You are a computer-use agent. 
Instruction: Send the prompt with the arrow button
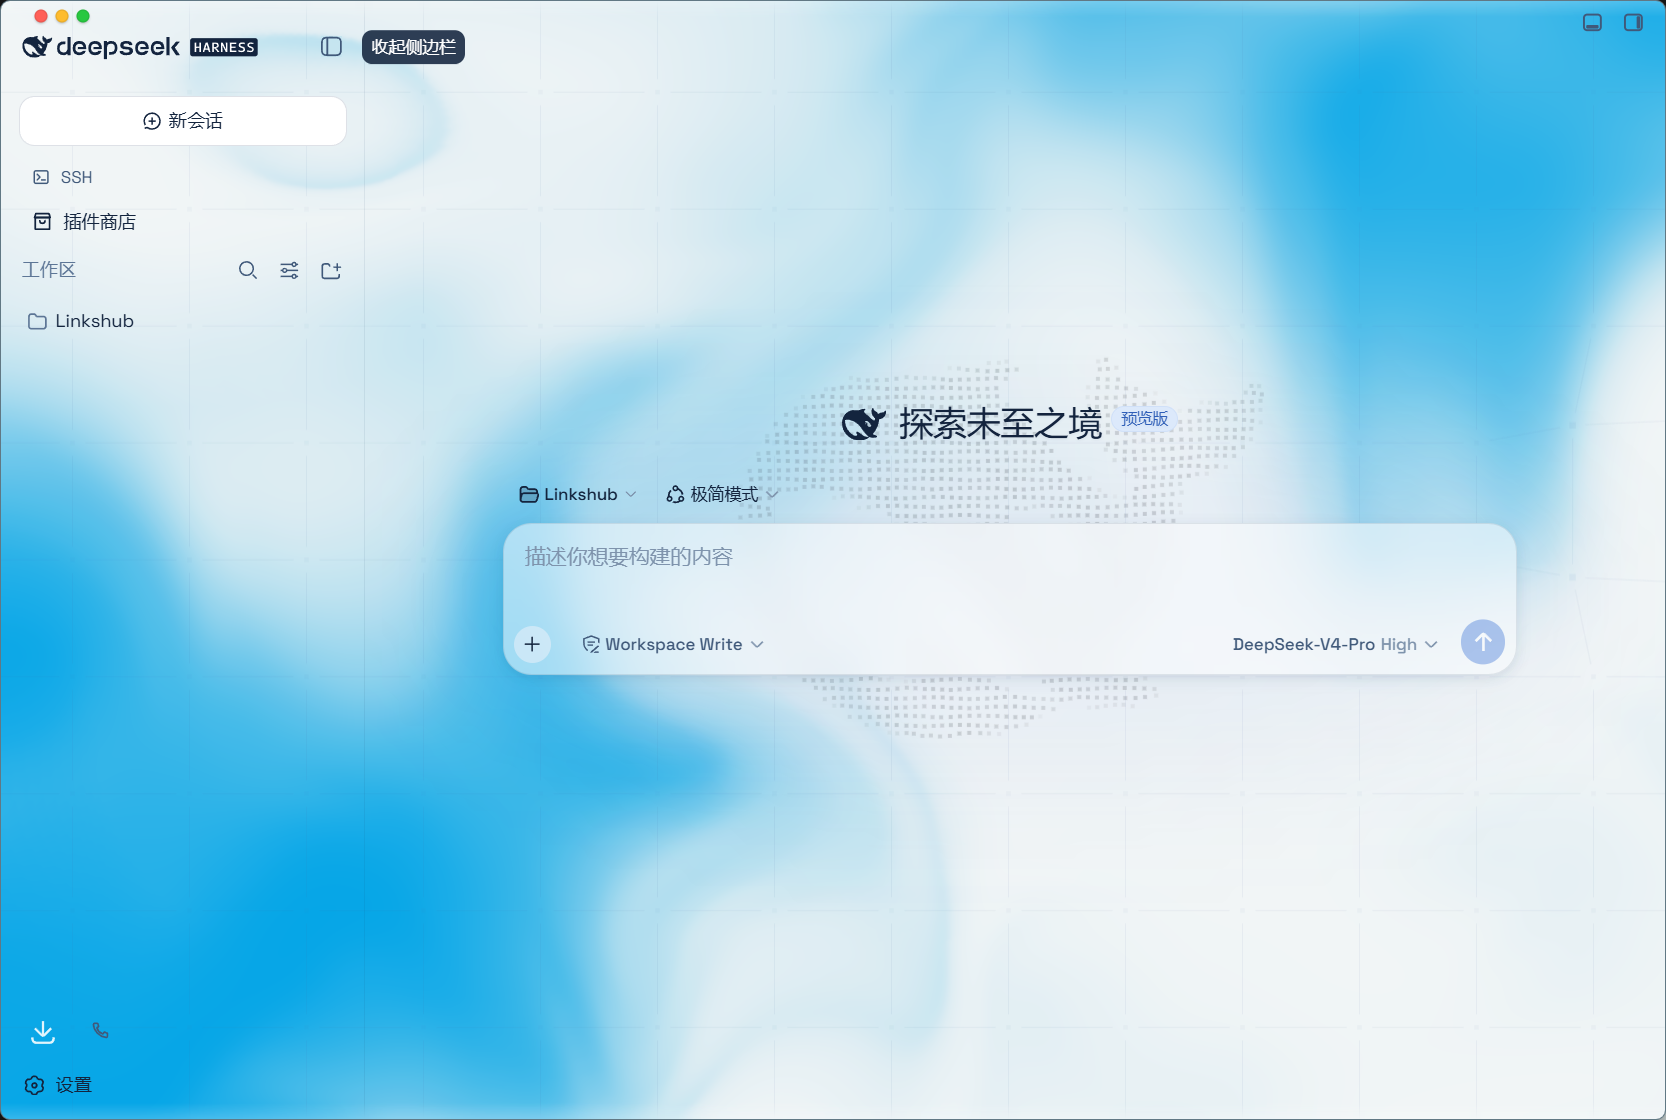pyautogui.click(x=1483, y=642)
